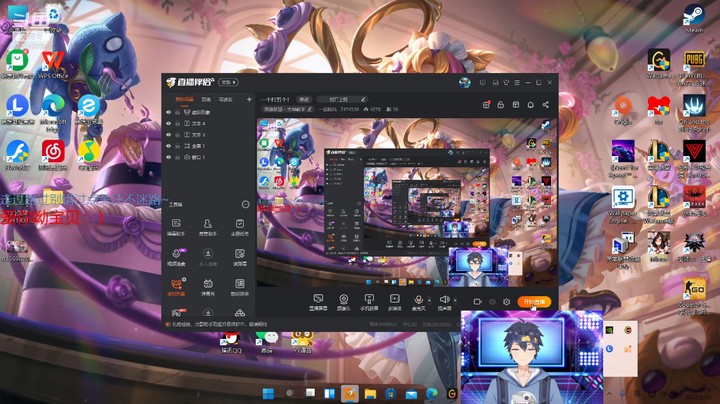
Task: Open the 摄像头 camera source
Action: pos(343,302)
